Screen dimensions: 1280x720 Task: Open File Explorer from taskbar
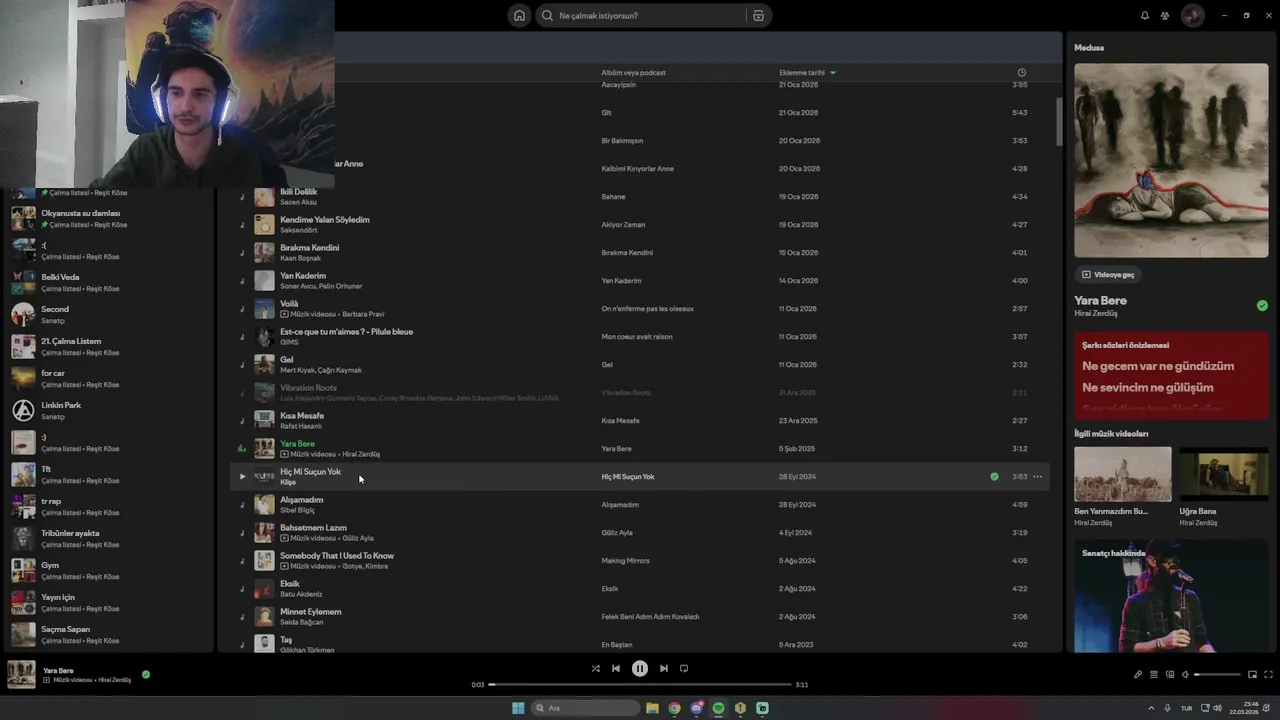652,708
